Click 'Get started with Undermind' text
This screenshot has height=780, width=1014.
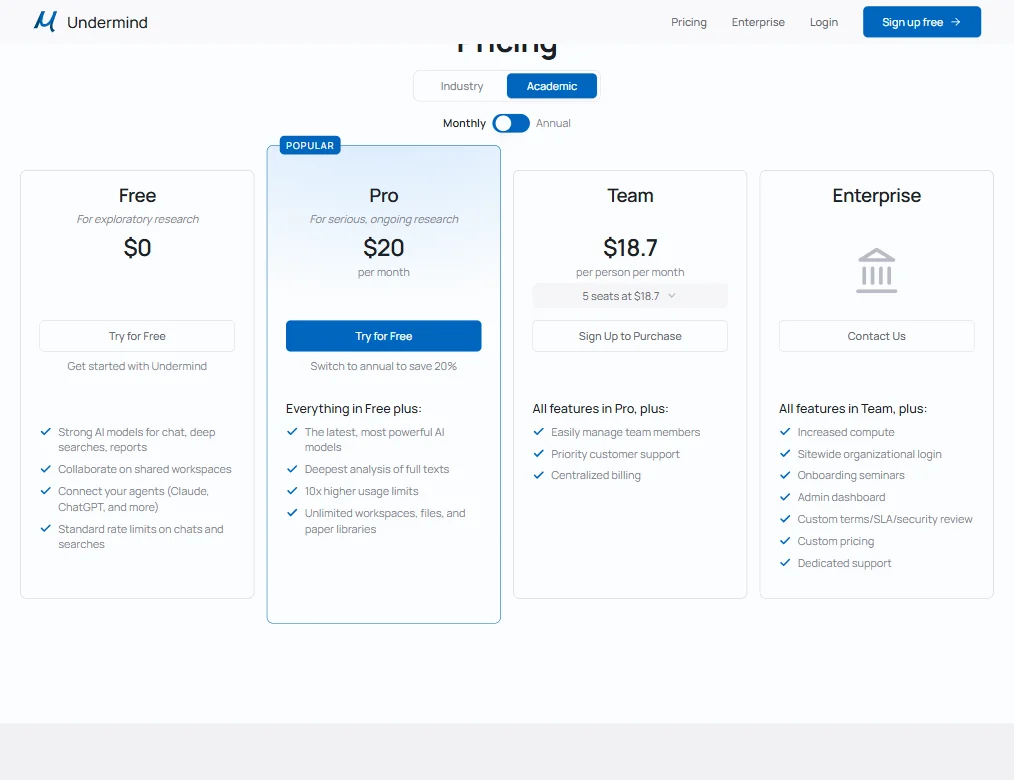(x=137, y=366)
